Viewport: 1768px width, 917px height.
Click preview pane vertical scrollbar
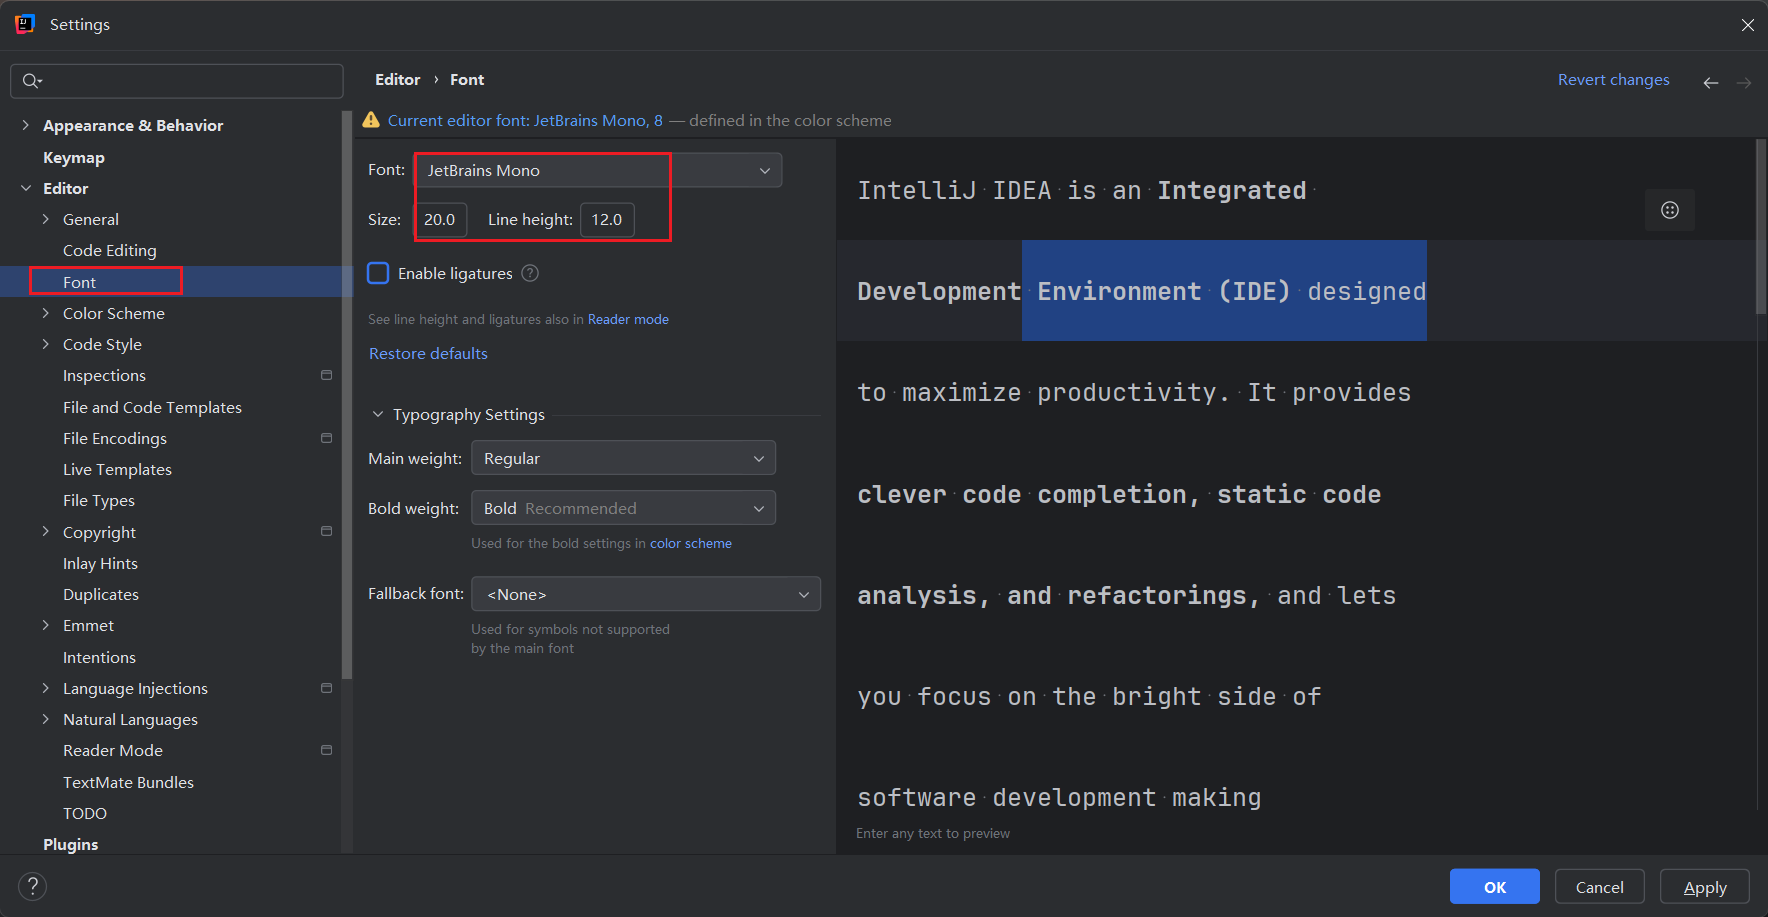click(x=1761, y=227)
